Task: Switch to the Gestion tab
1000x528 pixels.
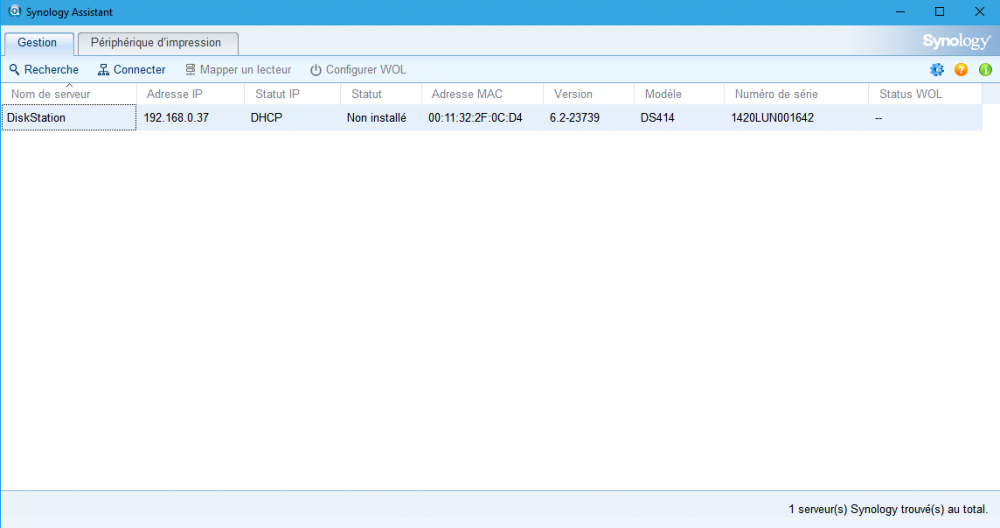Action: click(x=37, y=43)
